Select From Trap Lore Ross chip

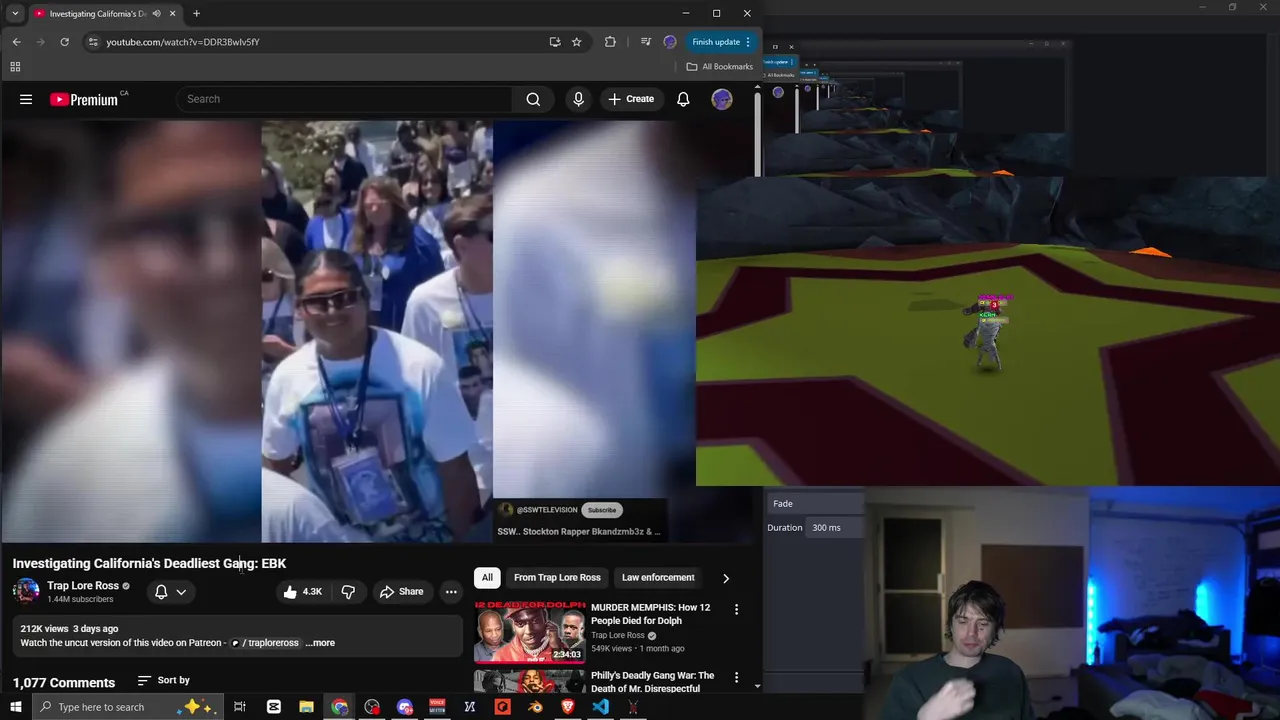557,577
